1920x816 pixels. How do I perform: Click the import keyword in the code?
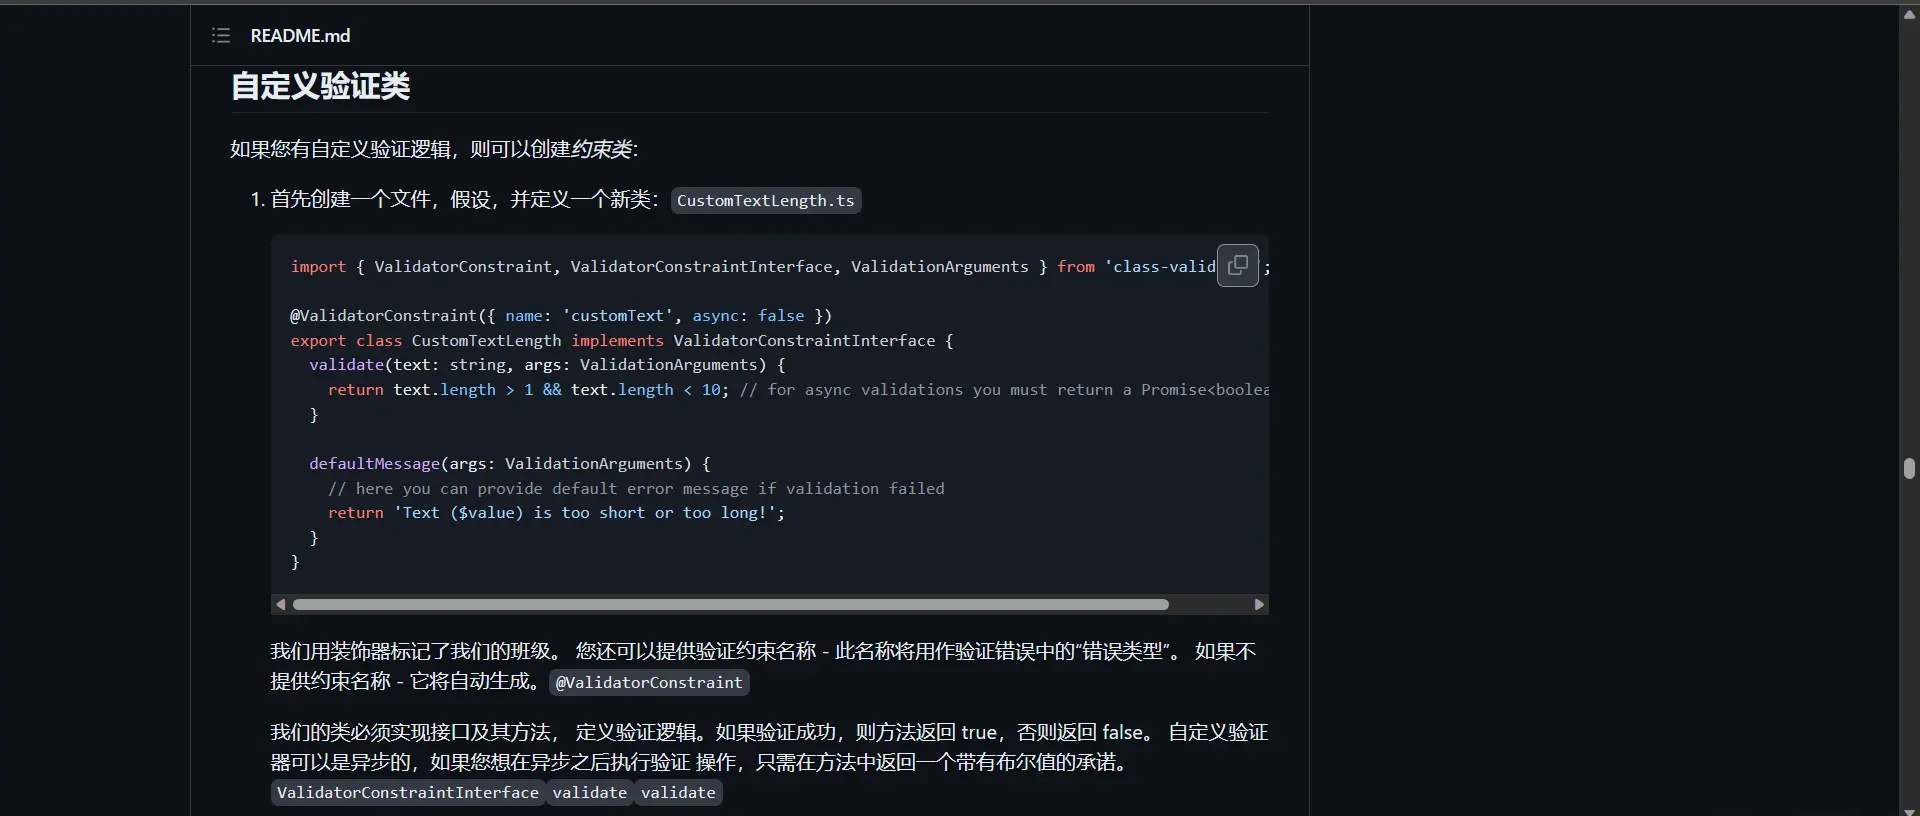coord(318,267)
